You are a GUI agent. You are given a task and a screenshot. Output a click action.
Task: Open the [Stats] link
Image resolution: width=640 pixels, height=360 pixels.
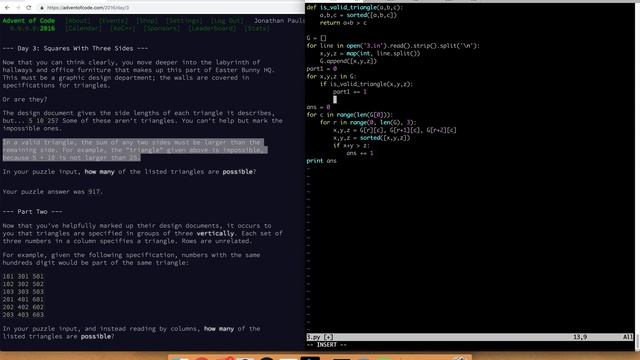257,29
